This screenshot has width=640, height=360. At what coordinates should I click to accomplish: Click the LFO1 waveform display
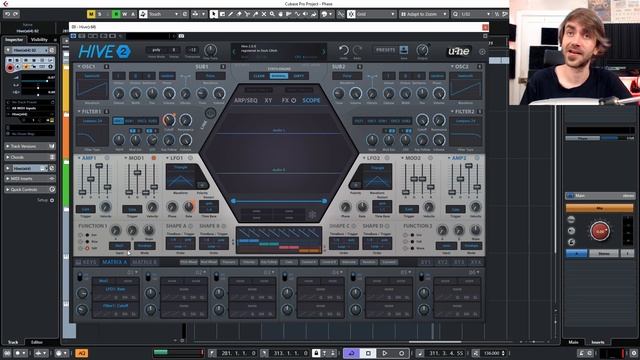(x=180, y=177)
